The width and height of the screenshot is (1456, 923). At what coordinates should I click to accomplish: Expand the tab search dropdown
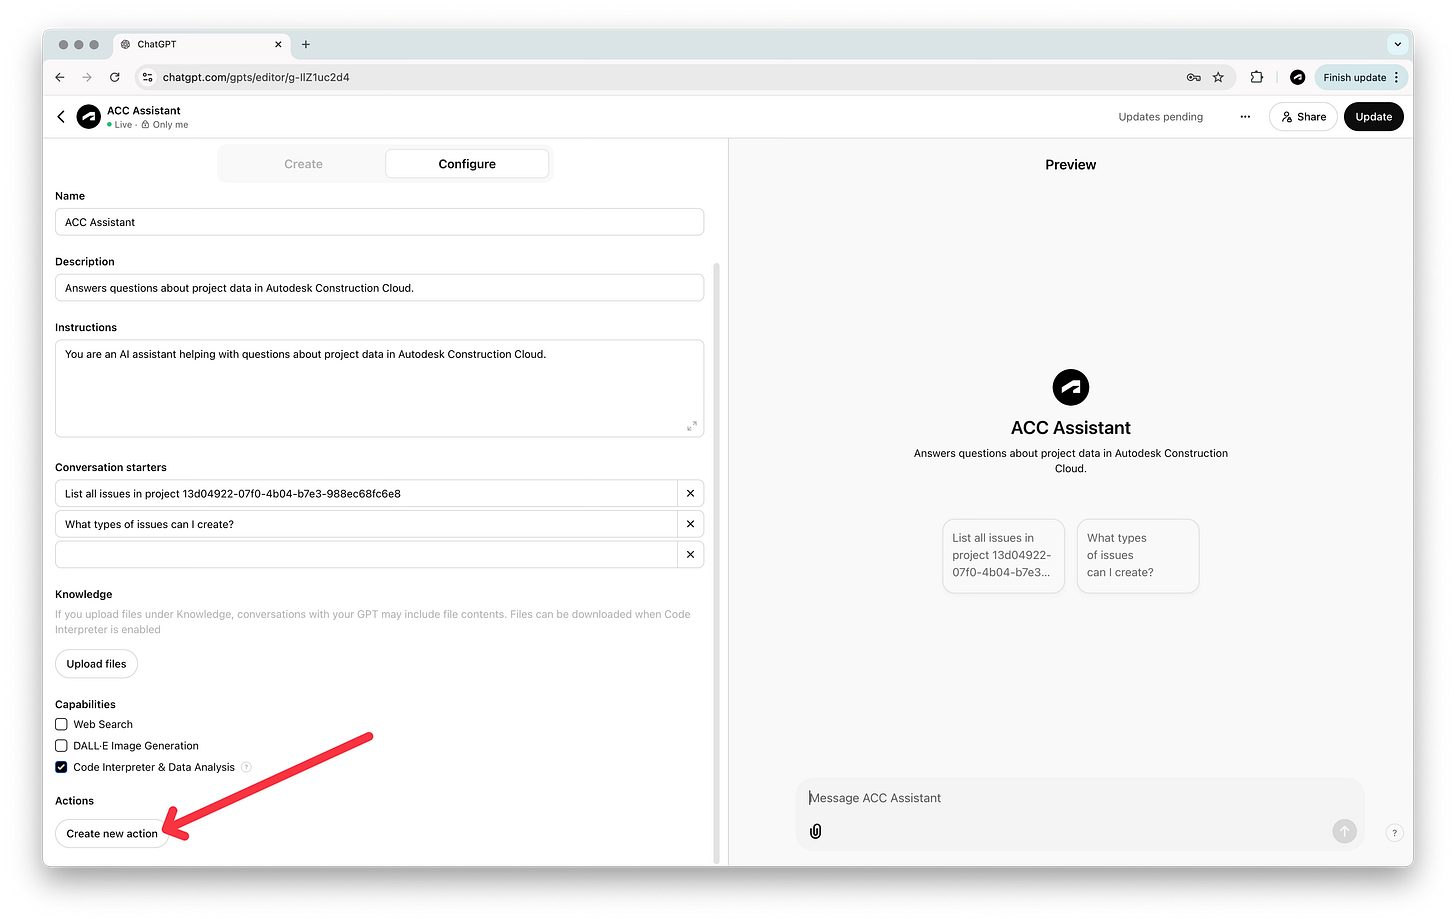click(x=1397, y=44)
